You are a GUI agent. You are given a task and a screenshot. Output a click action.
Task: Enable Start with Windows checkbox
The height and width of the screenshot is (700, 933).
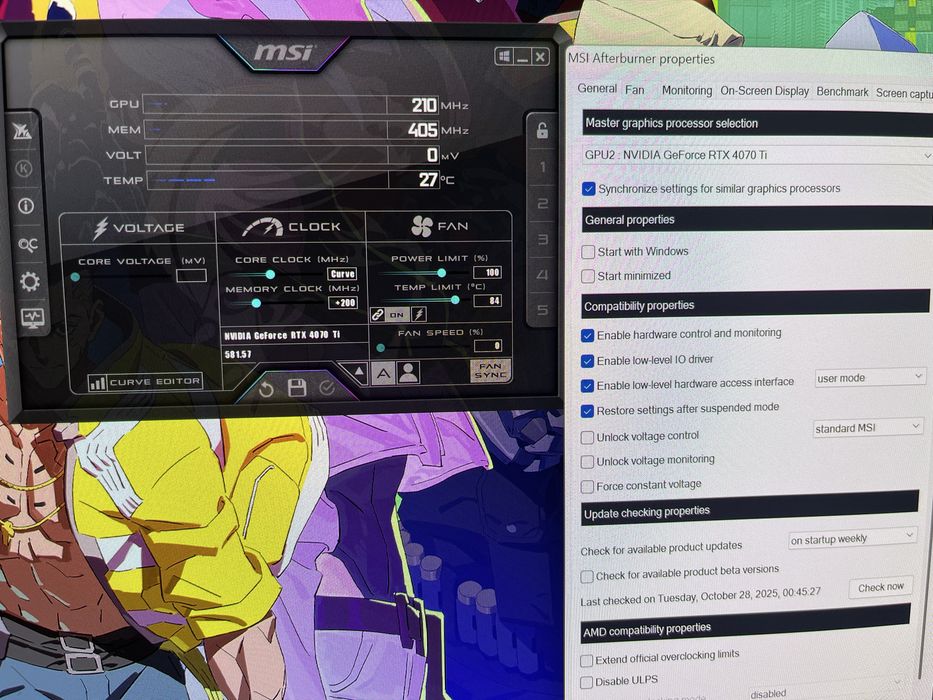point(588,252)
